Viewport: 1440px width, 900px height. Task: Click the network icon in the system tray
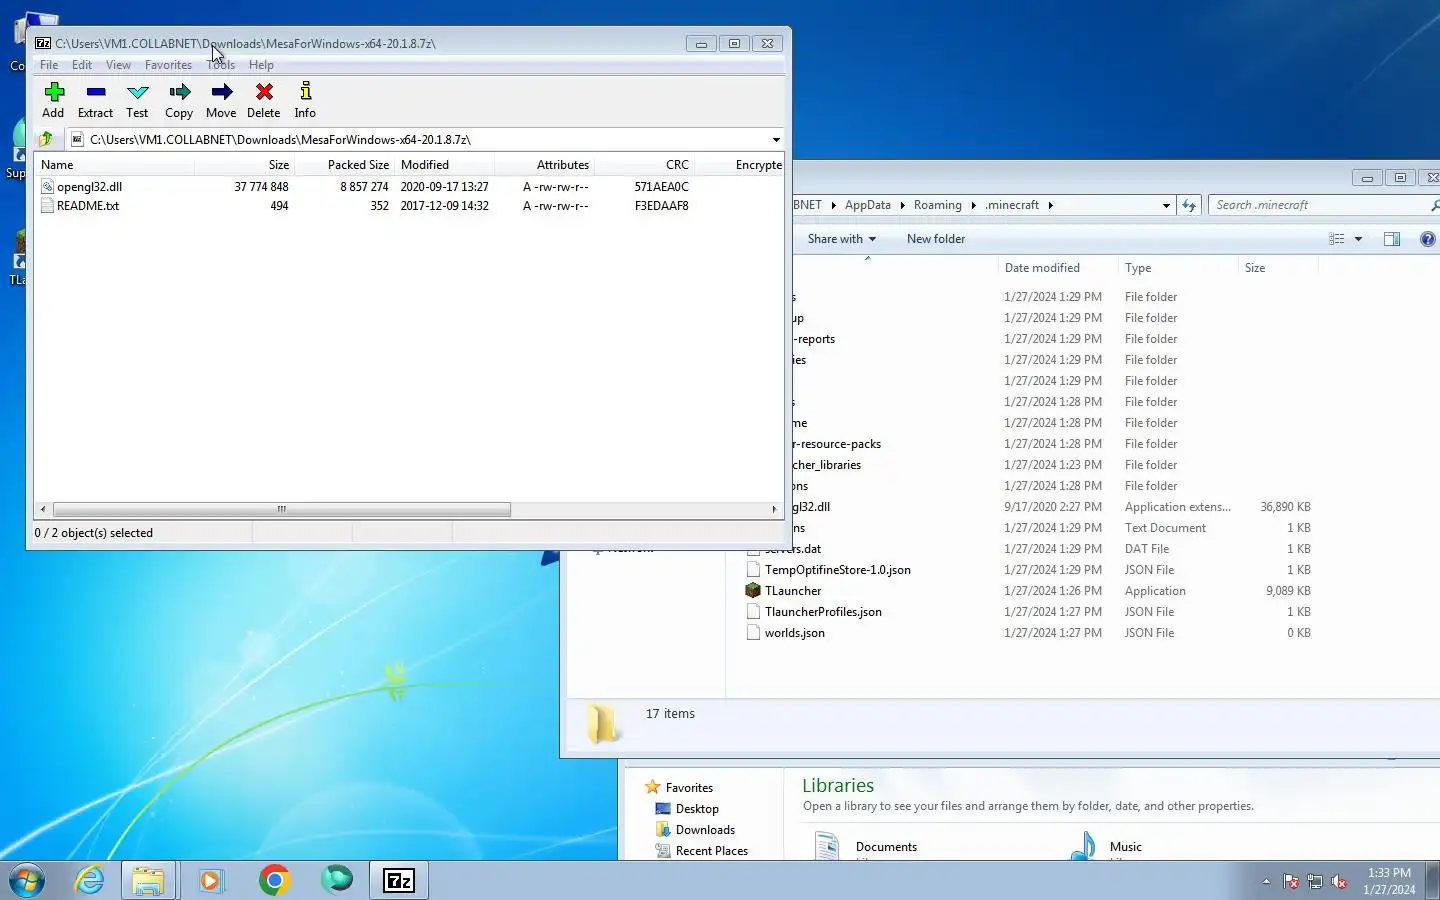pos(1315,882)
